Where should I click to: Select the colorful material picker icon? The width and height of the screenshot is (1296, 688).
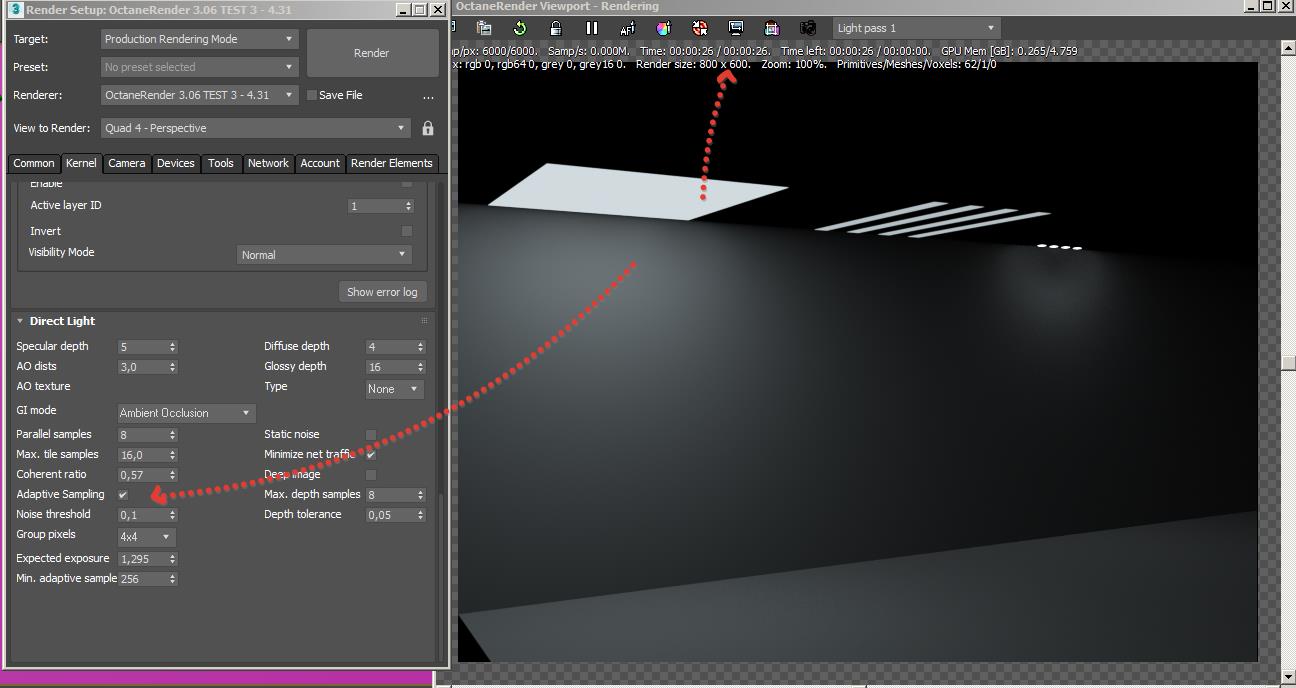(x=663, y=28)
